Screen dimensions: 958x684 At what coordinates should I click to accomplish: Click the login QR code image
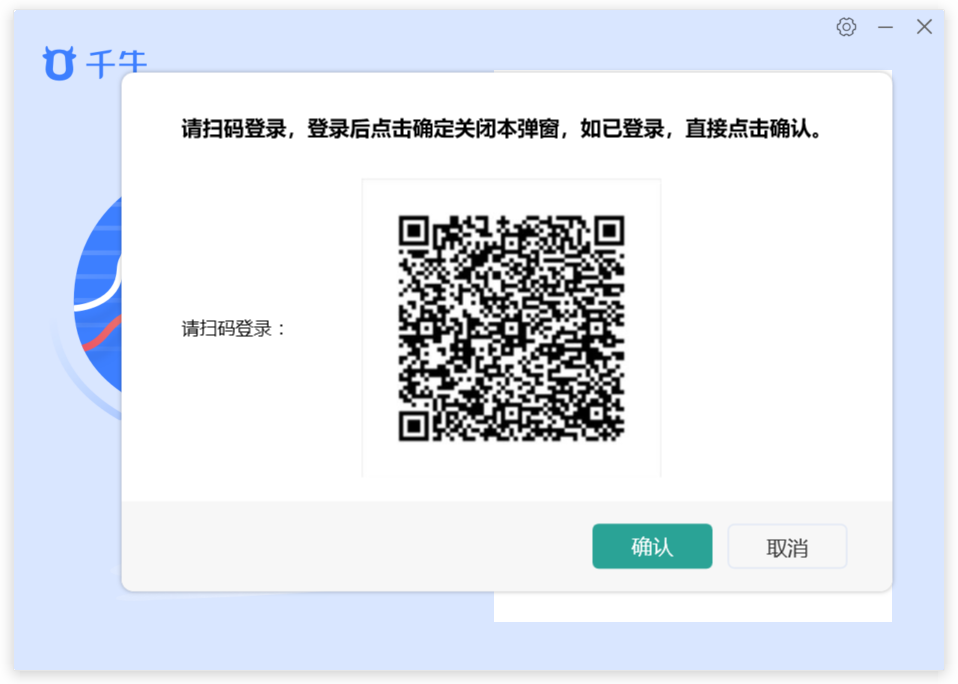tap(511, 327)
